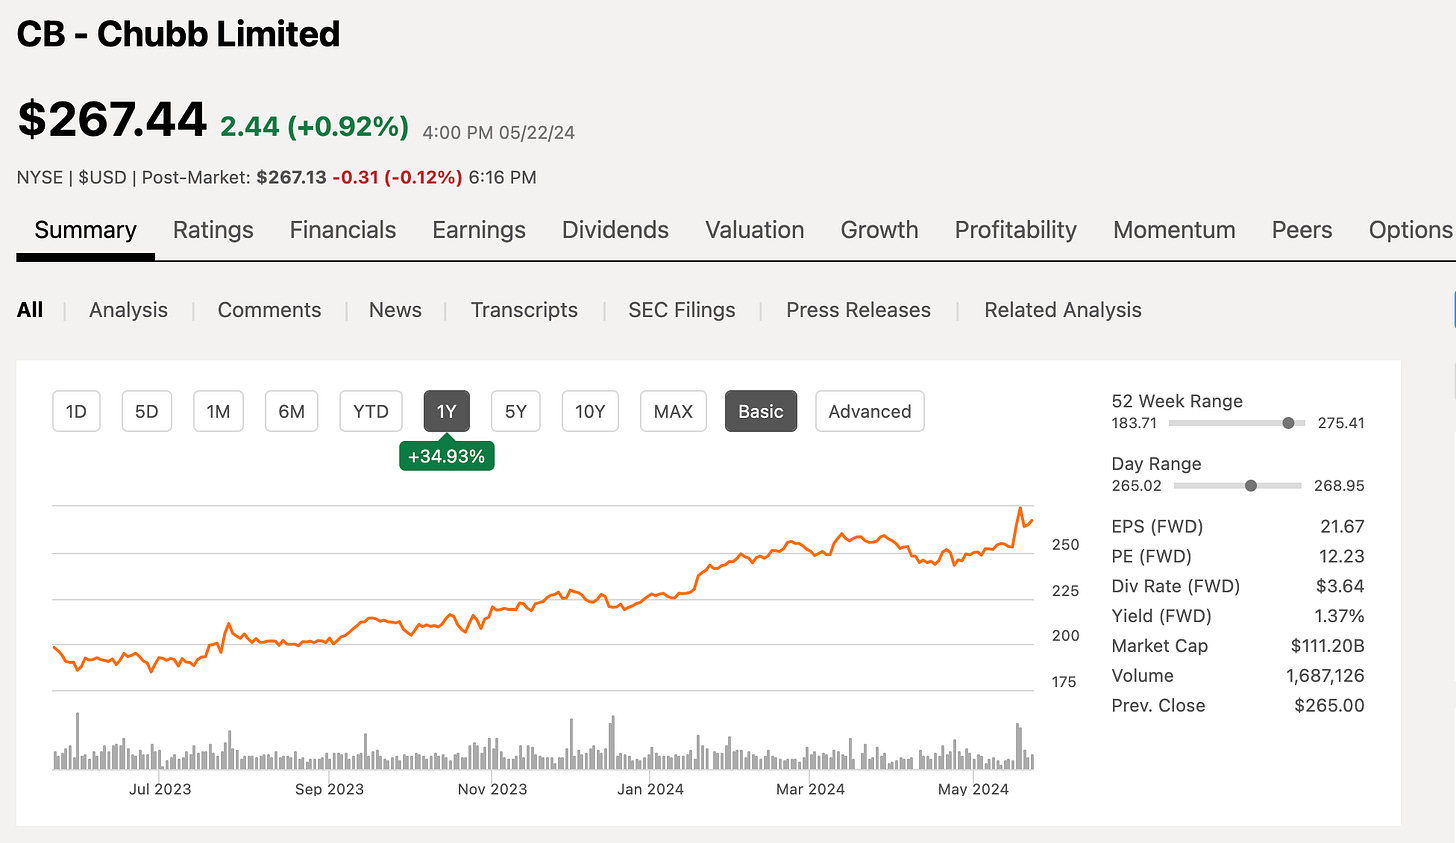Open Press Releases filter
The width and height of the screenshot is (1456, 843).
[858, 310]
